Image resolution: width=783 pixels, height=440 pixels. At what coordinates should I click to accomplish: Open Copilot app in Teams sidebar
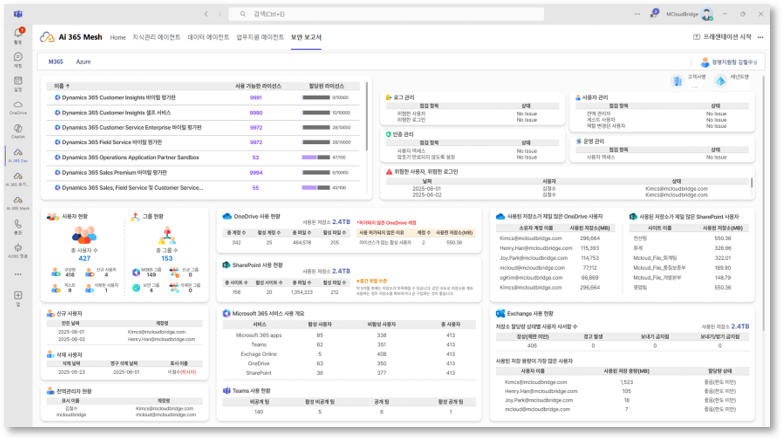click(18, 128)
